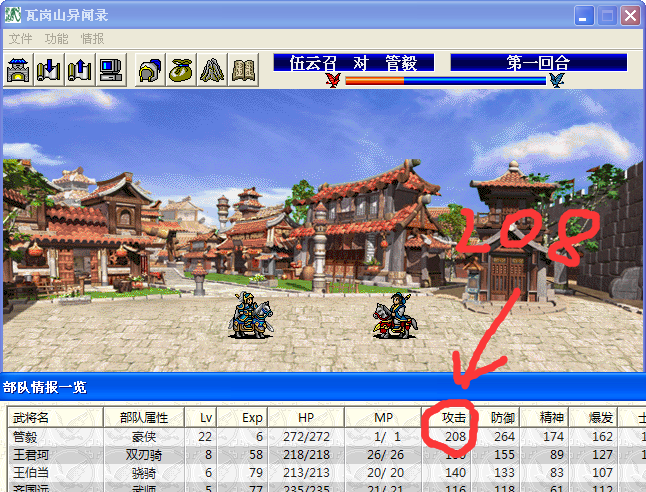Click 管毅's spirit value 174
This screenshot has height=492, width=646.
[553, 437]
